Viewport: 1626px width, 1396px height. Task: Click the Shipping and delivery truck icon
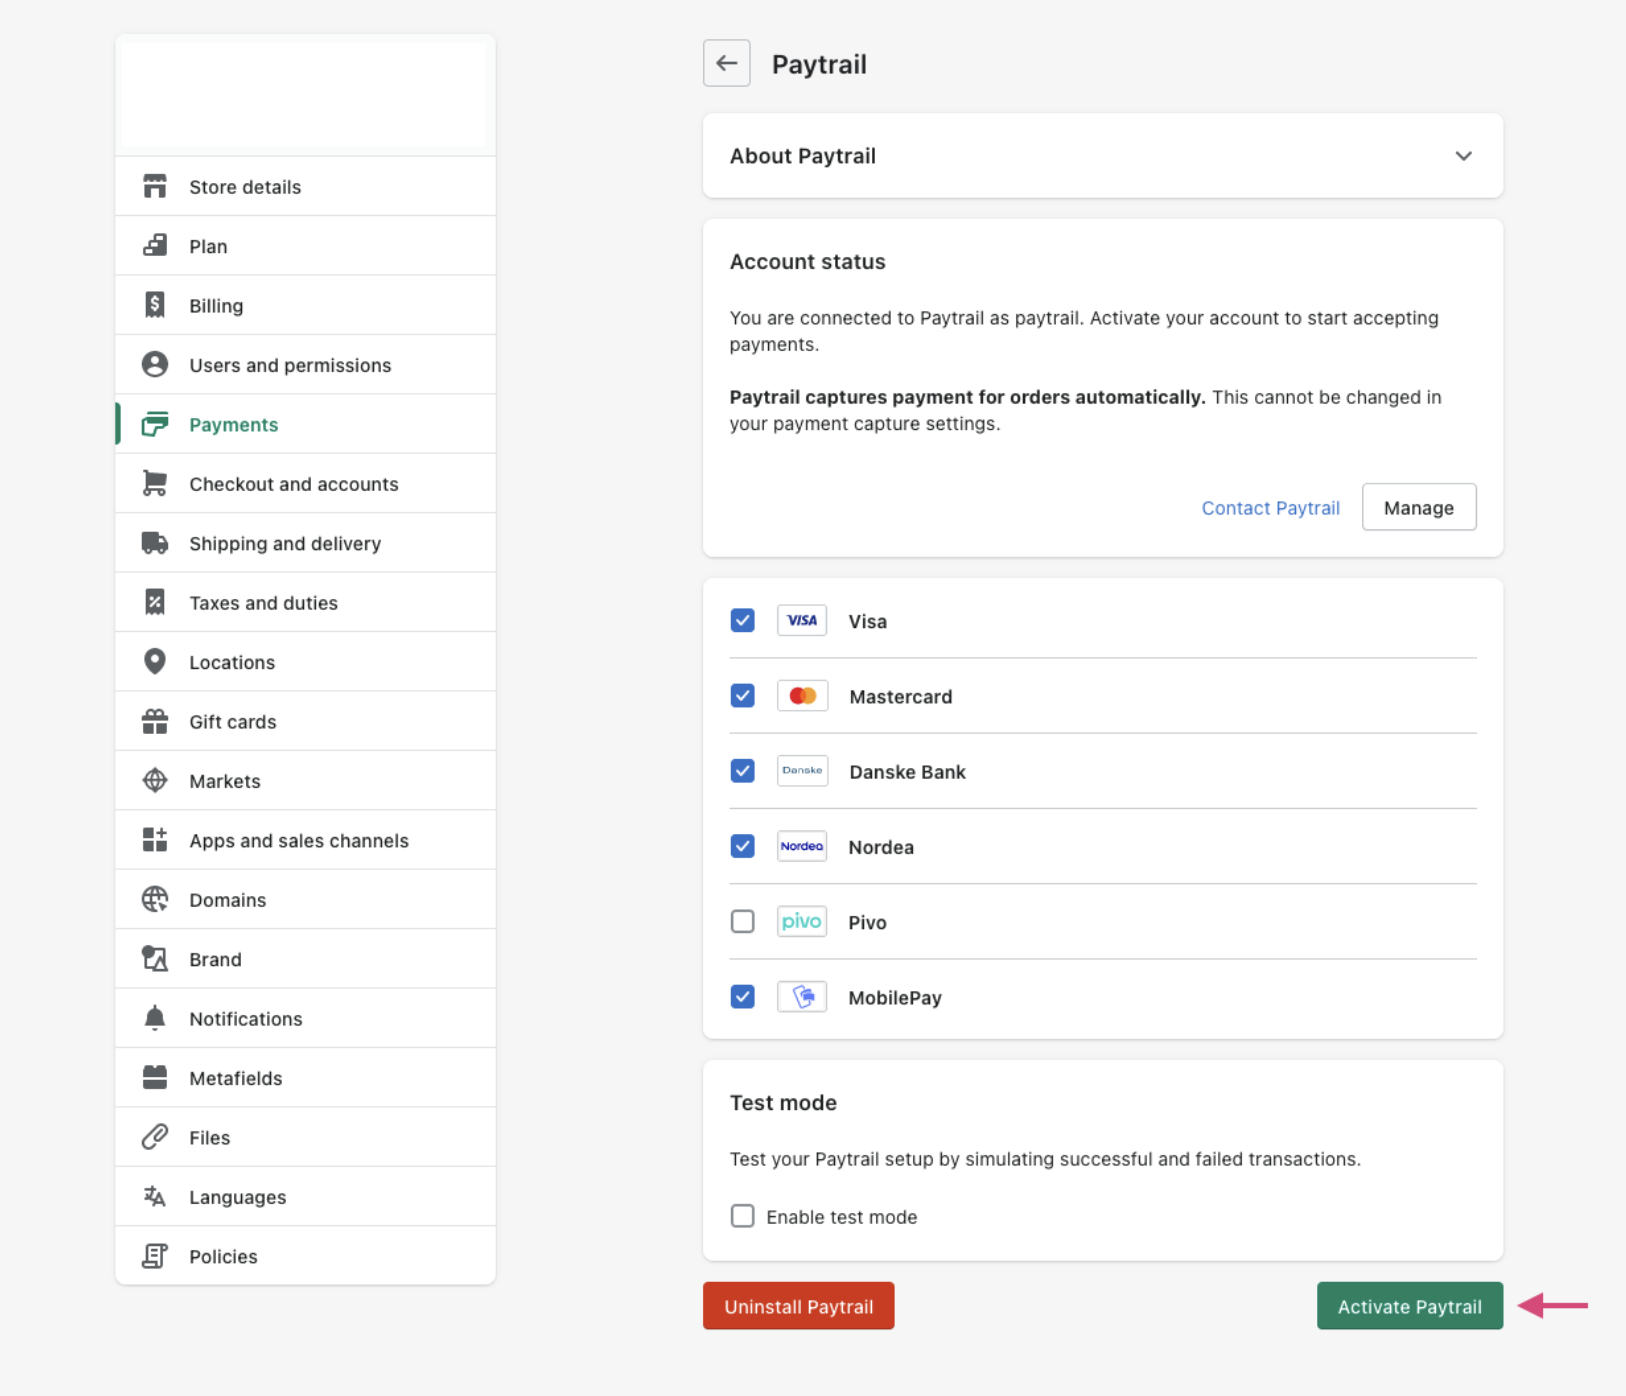click(155, 543)
